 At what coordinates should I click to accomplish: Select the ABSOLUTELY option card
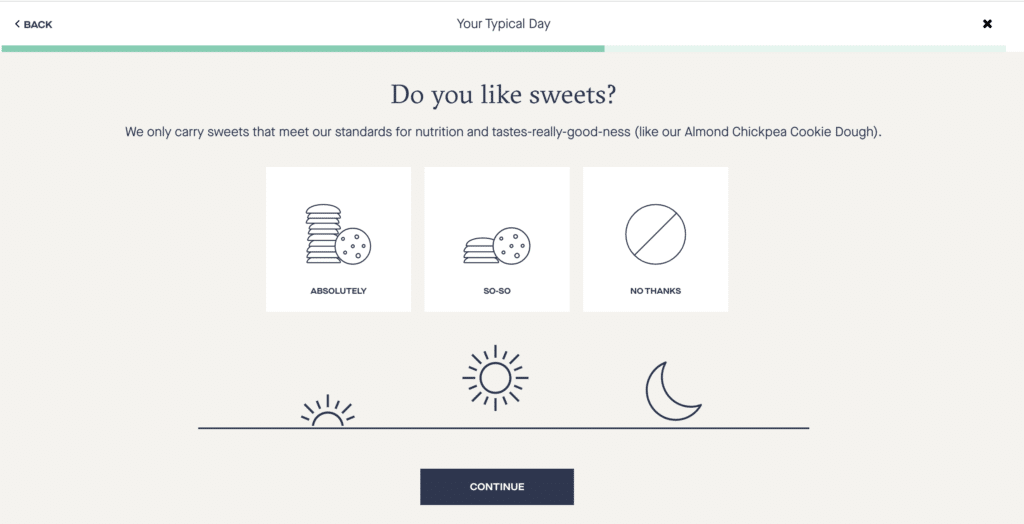tap(338, 239)
